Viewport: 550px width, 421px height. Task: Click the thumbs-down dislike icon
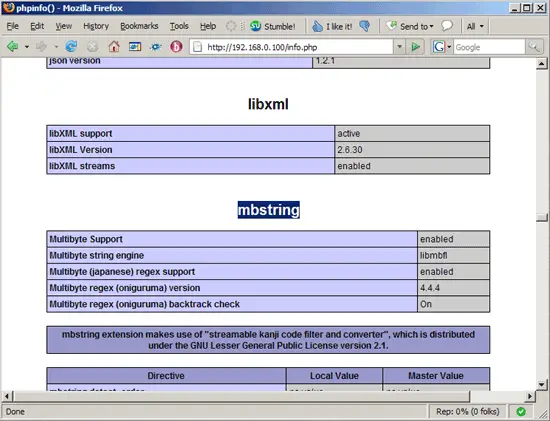coord(365,26)
